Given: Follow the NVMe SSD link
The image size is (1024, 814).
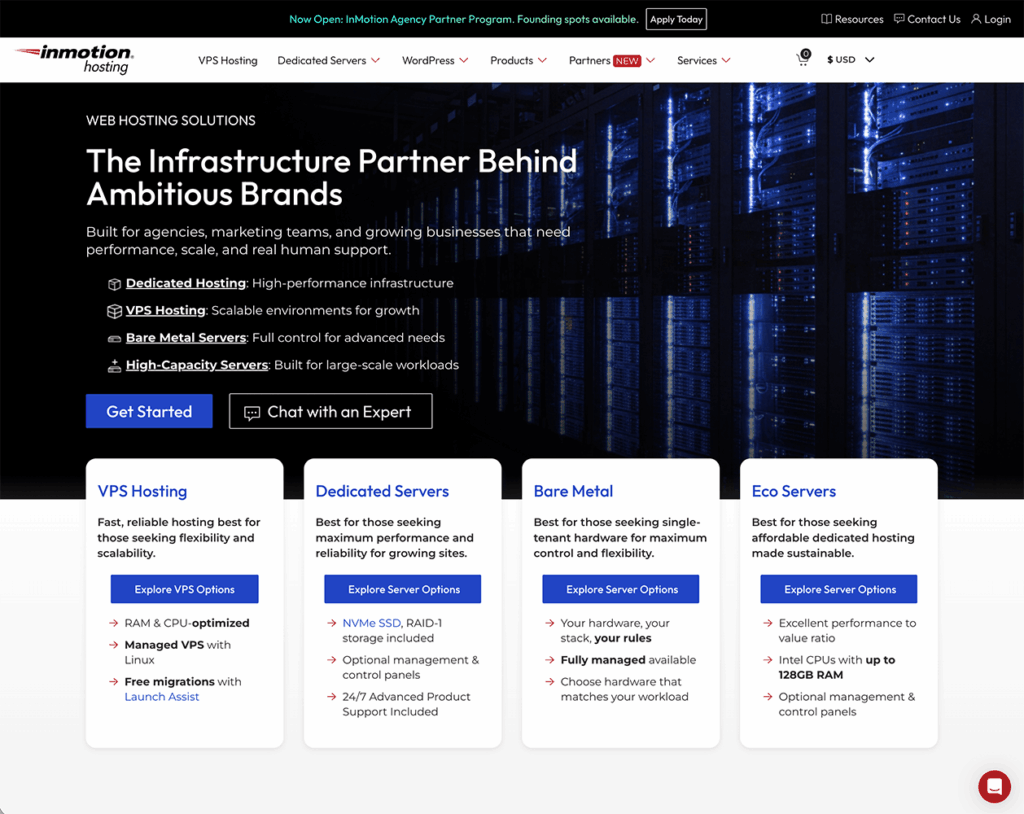Looking at the screenshot, I should coord(372,623).
